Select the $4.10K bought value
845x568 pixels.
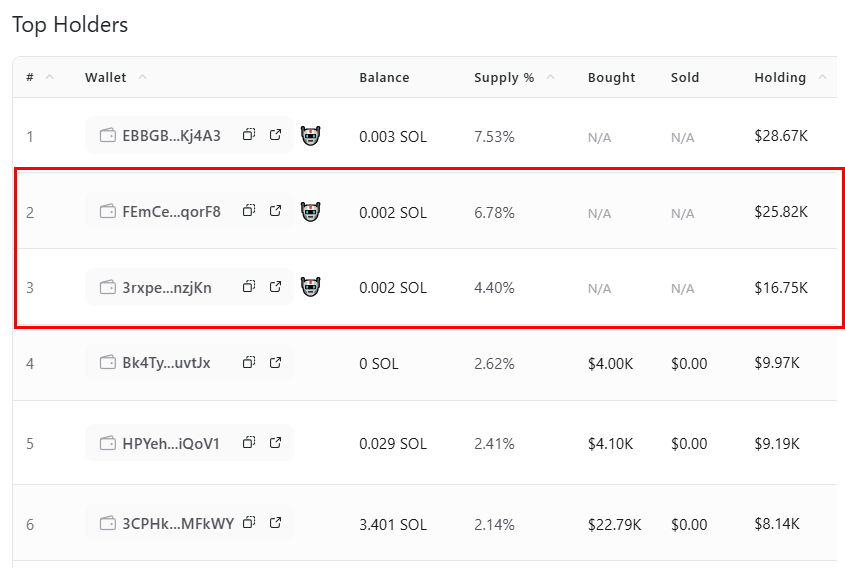click(611, 444)
